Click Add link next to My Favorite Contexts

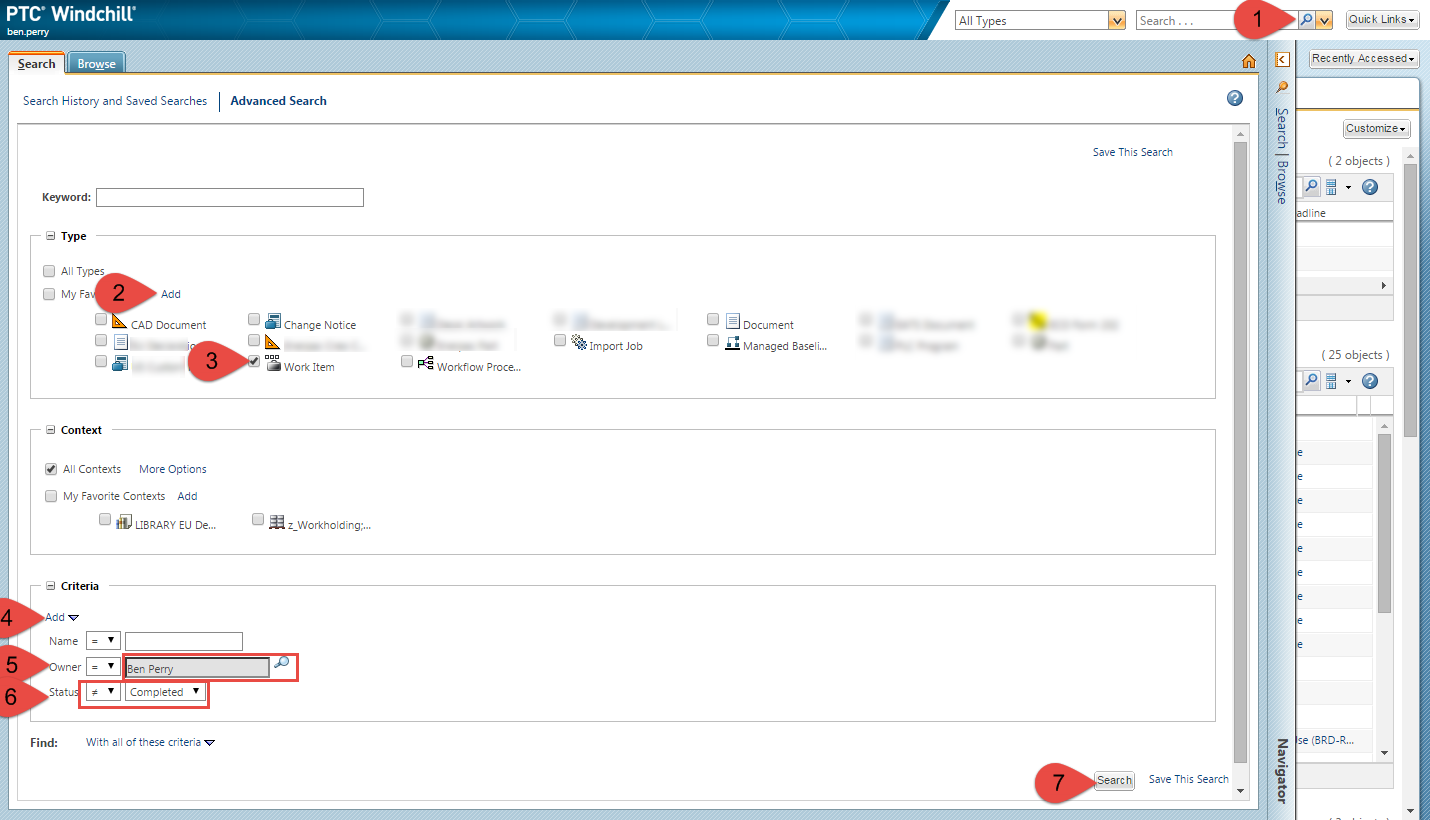point(188,496)
